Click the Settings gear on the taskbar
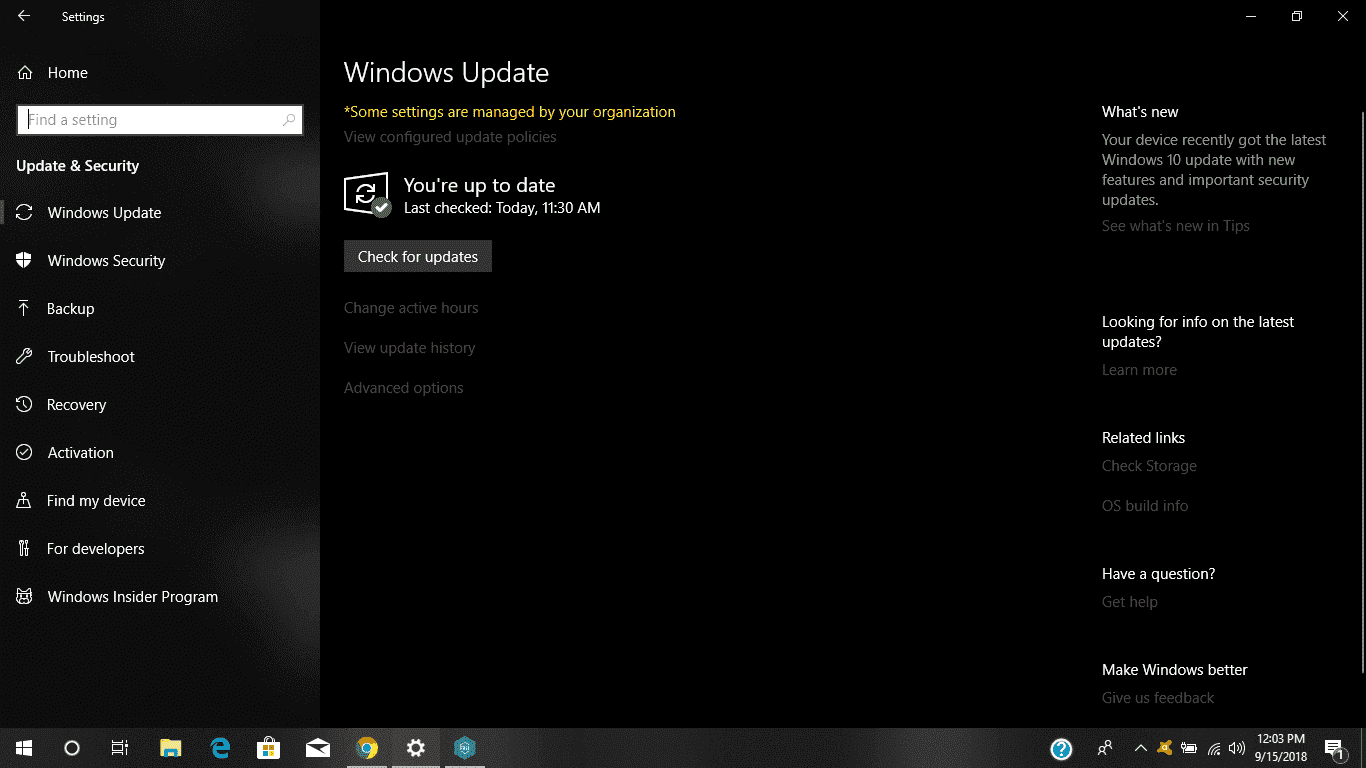Screen dimensions: 1366x768 pos(416,748)
